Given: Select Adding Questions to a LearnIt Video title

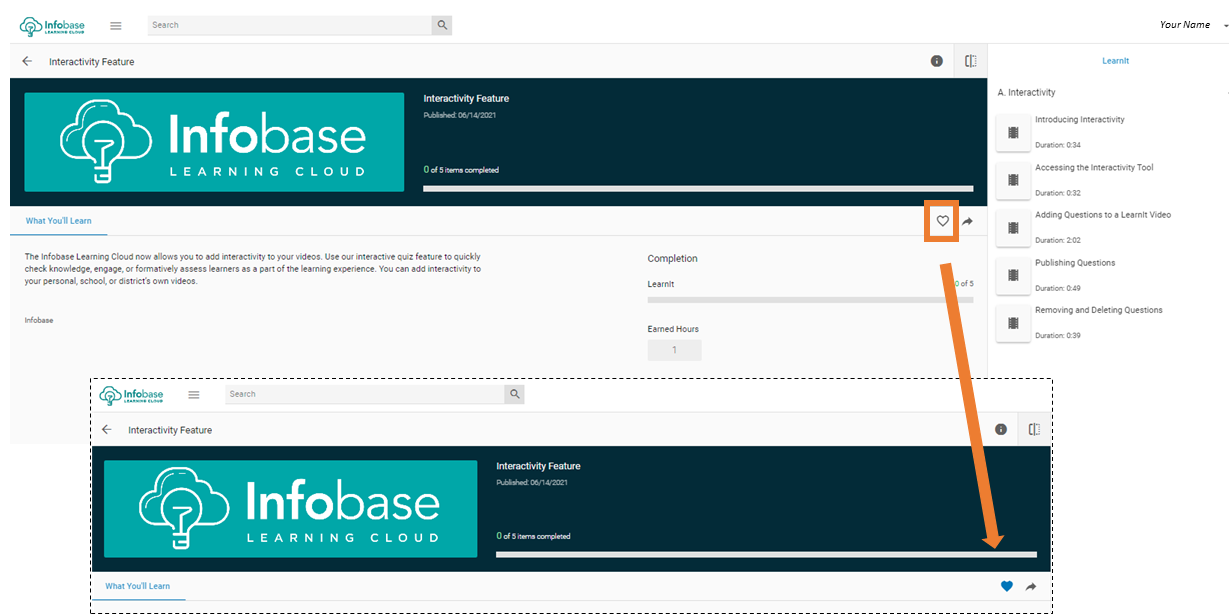Looking at the screenshot, I should coord(1103,214).
